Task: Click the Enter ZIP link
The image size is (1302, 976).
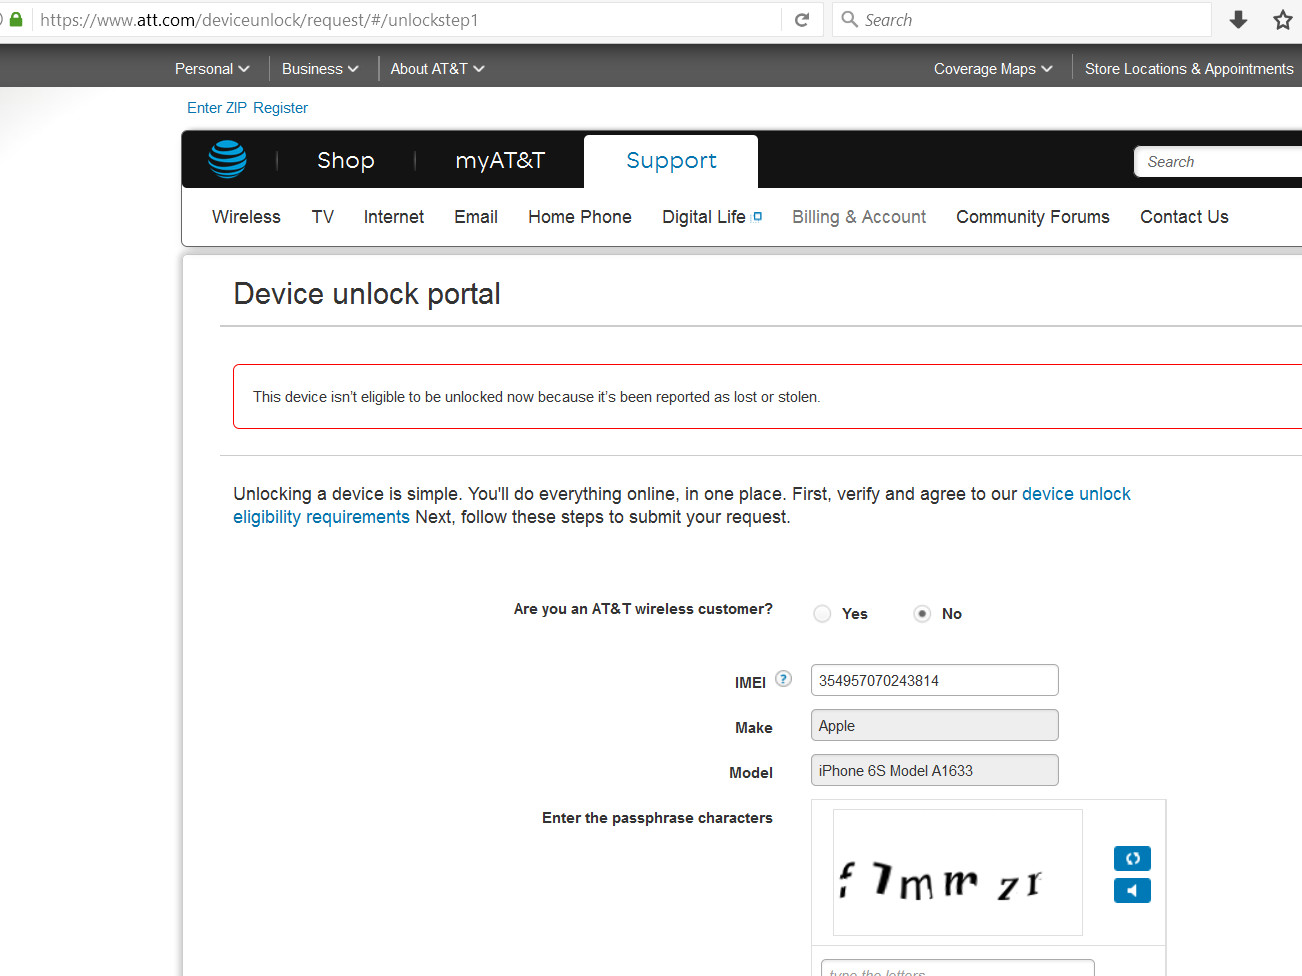Action: pos(216,108)
